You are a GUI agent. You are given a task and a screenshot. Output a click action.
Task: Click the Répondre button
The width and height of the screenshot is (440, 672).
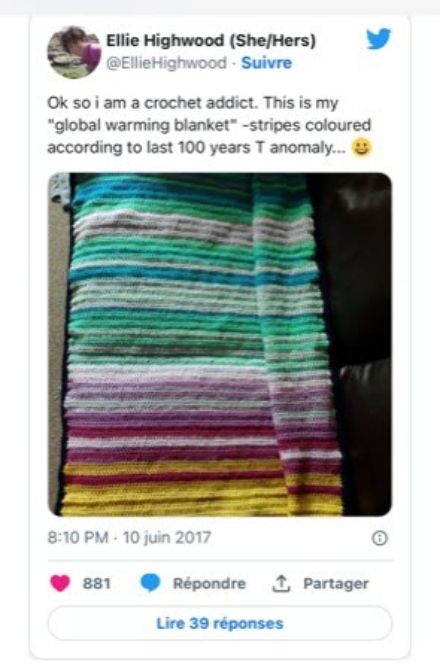209,583
